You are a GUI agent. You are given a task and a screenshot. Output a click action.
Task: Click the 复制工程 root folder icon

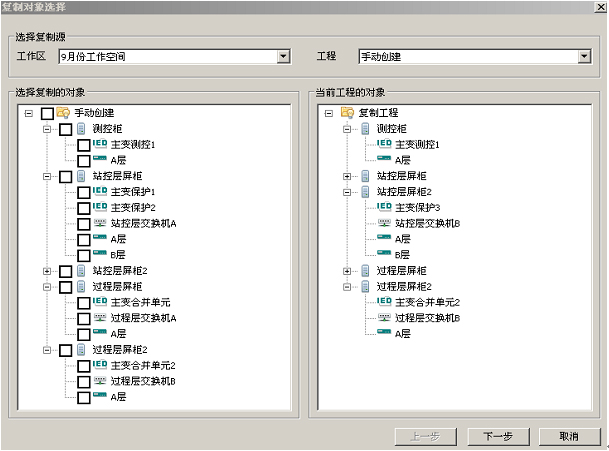[347, 113]
